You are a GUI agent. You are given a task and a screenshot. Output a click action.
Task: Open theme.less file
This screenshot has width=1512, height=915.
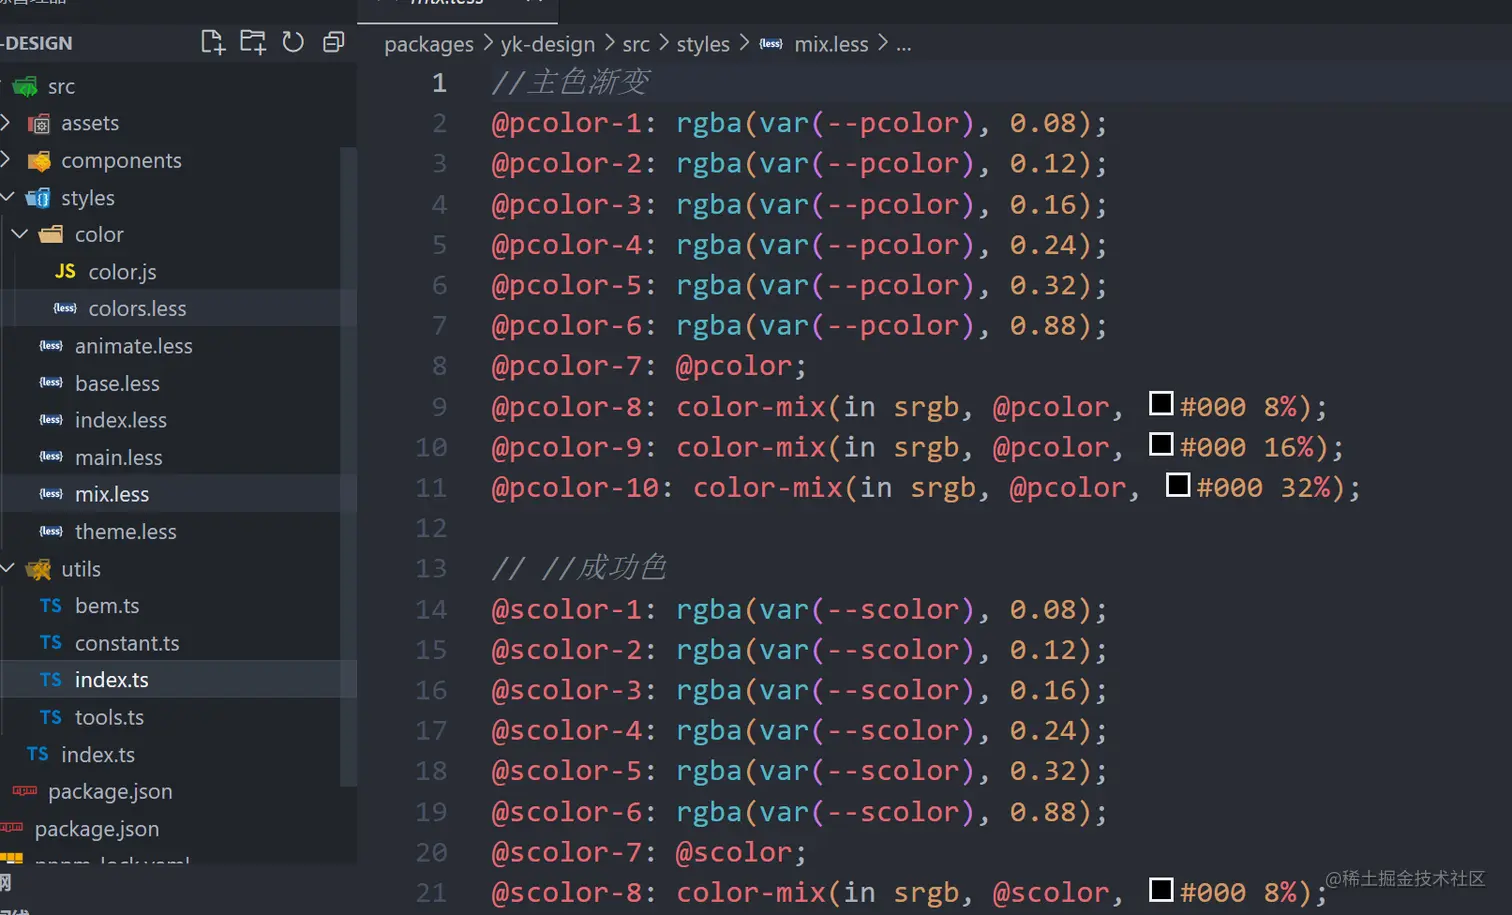[125, 531]
